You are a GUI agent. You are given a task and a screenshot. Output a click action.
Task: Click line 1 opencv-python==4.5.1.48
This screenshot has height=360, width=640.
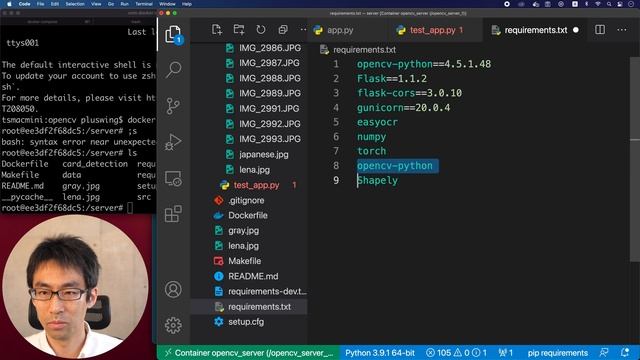pos(424,64)
